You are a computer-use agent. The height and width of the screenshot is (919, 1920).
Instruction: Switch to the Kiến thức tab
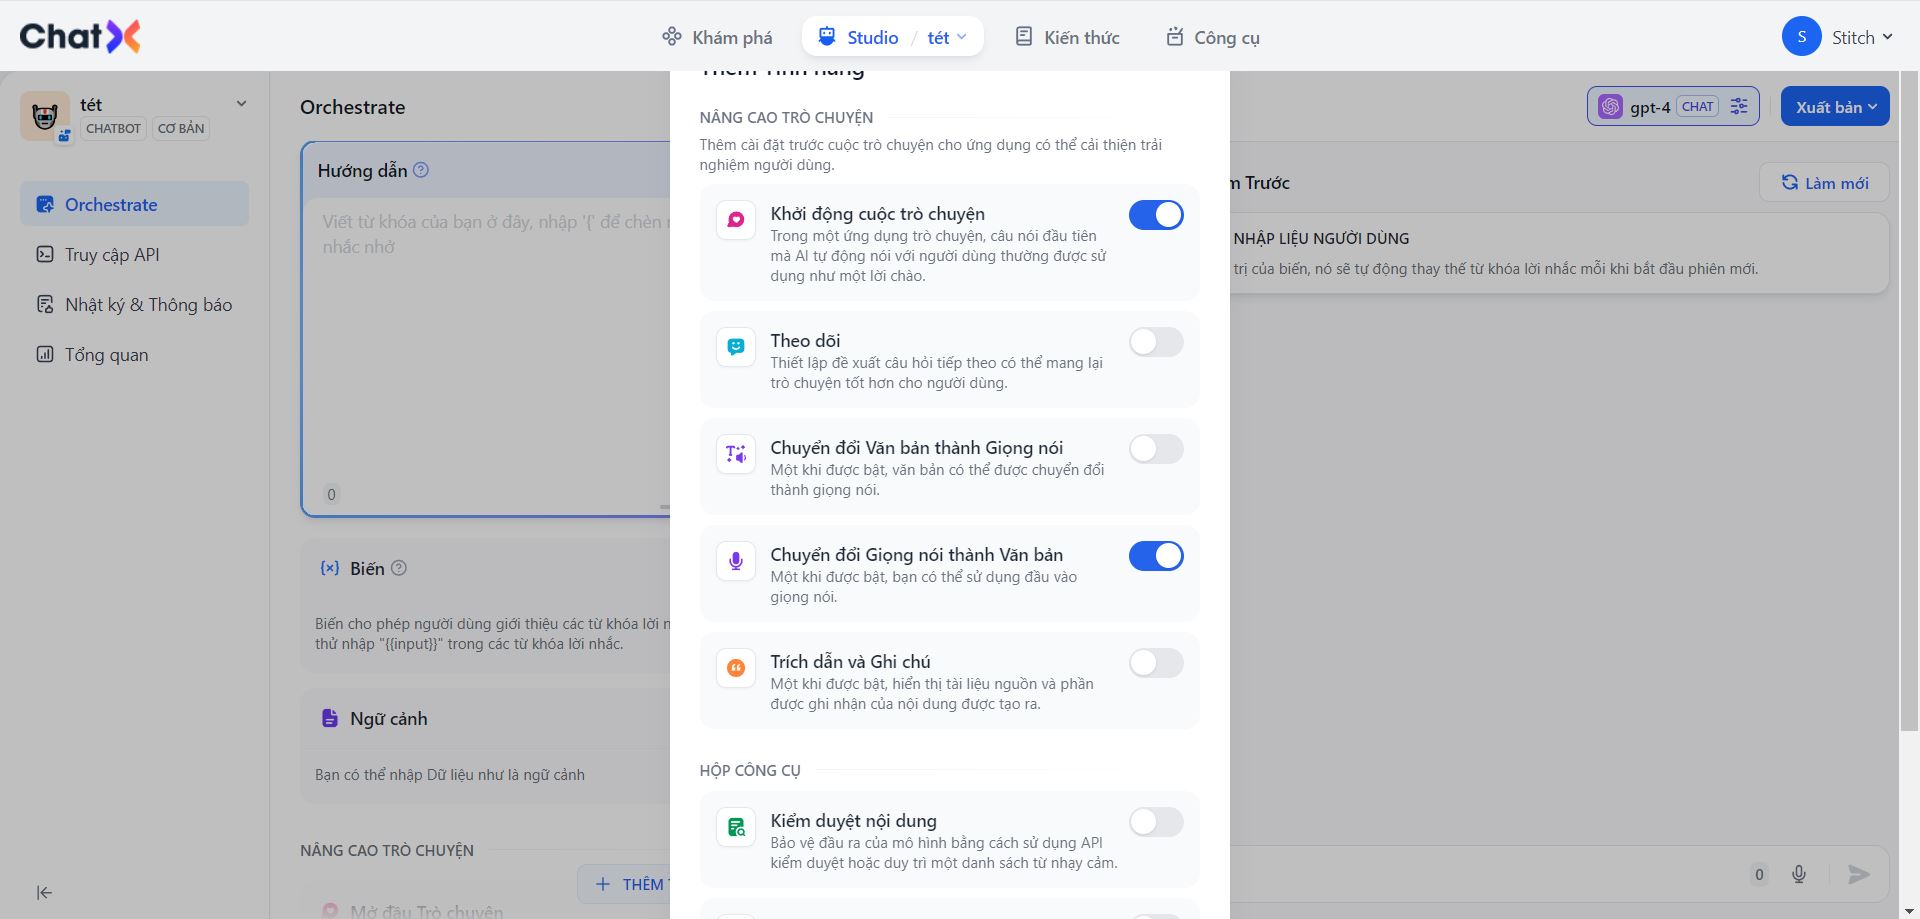(x=1067, y=37)
